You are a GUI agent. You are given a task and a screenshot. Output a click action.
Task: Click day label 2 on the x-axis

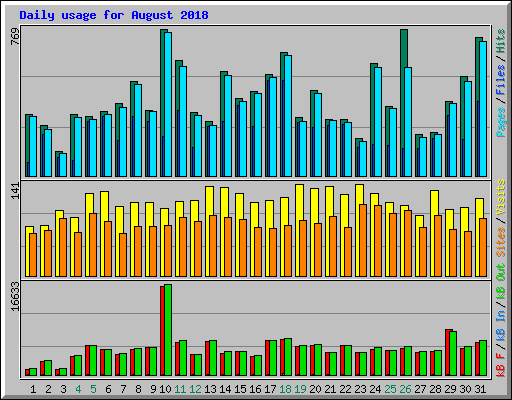click(48, 389)
